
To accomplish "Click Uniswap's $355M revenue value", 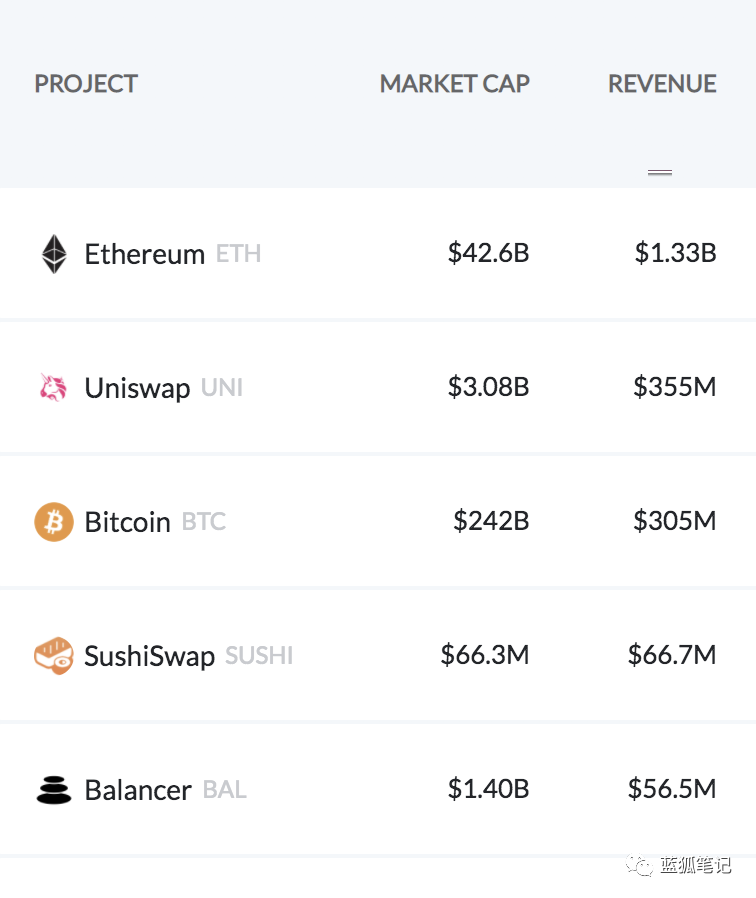I will 674,387.
